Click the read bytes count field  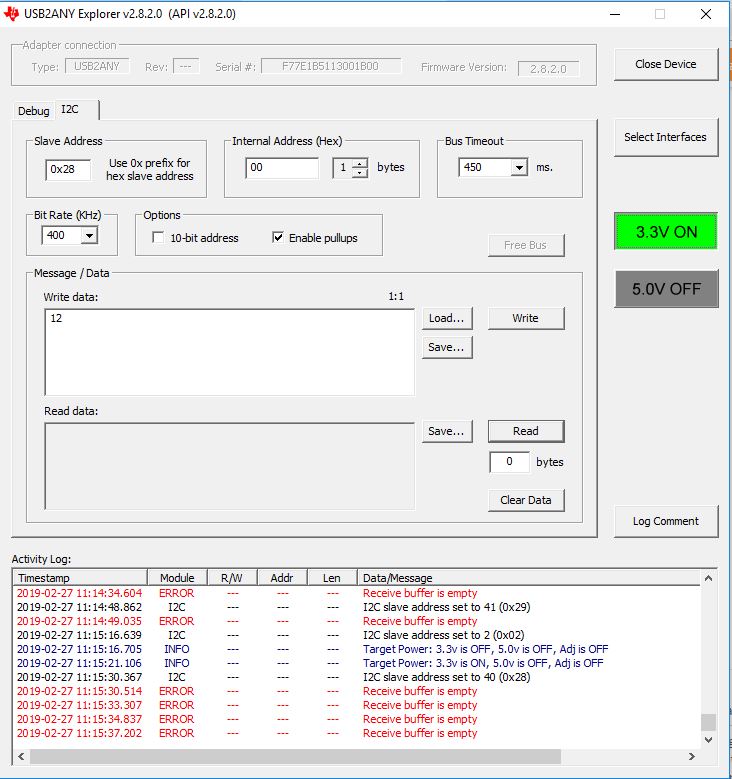pyautogui.click(x=509, y=462)
